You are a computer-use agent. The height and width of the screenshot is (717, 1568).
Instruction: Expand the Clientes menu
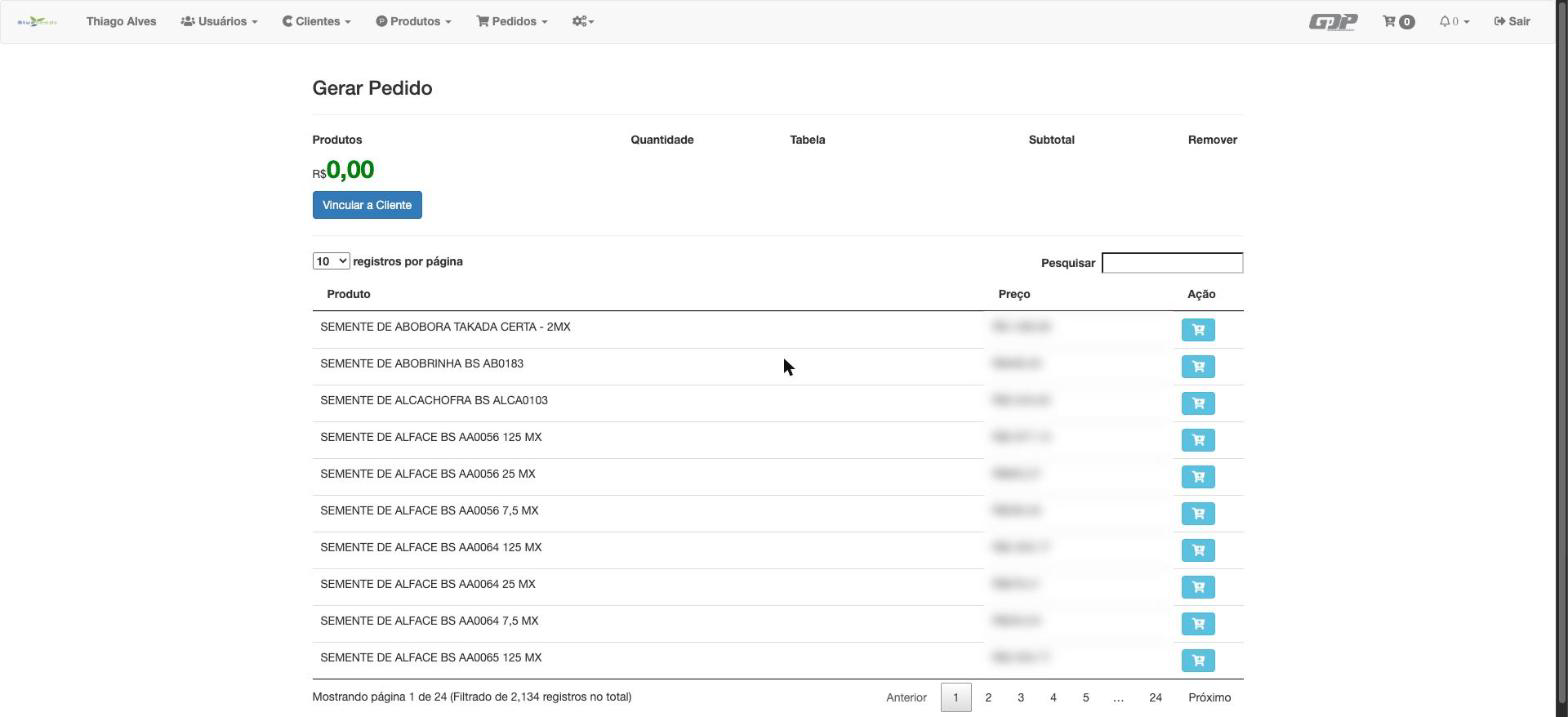coord(316,21)
